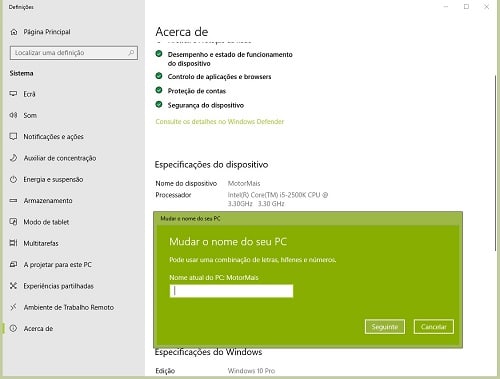Viewport: 500px width, 379px height.
Task: Select Energia e suspensão
Action: click(53, 179)
